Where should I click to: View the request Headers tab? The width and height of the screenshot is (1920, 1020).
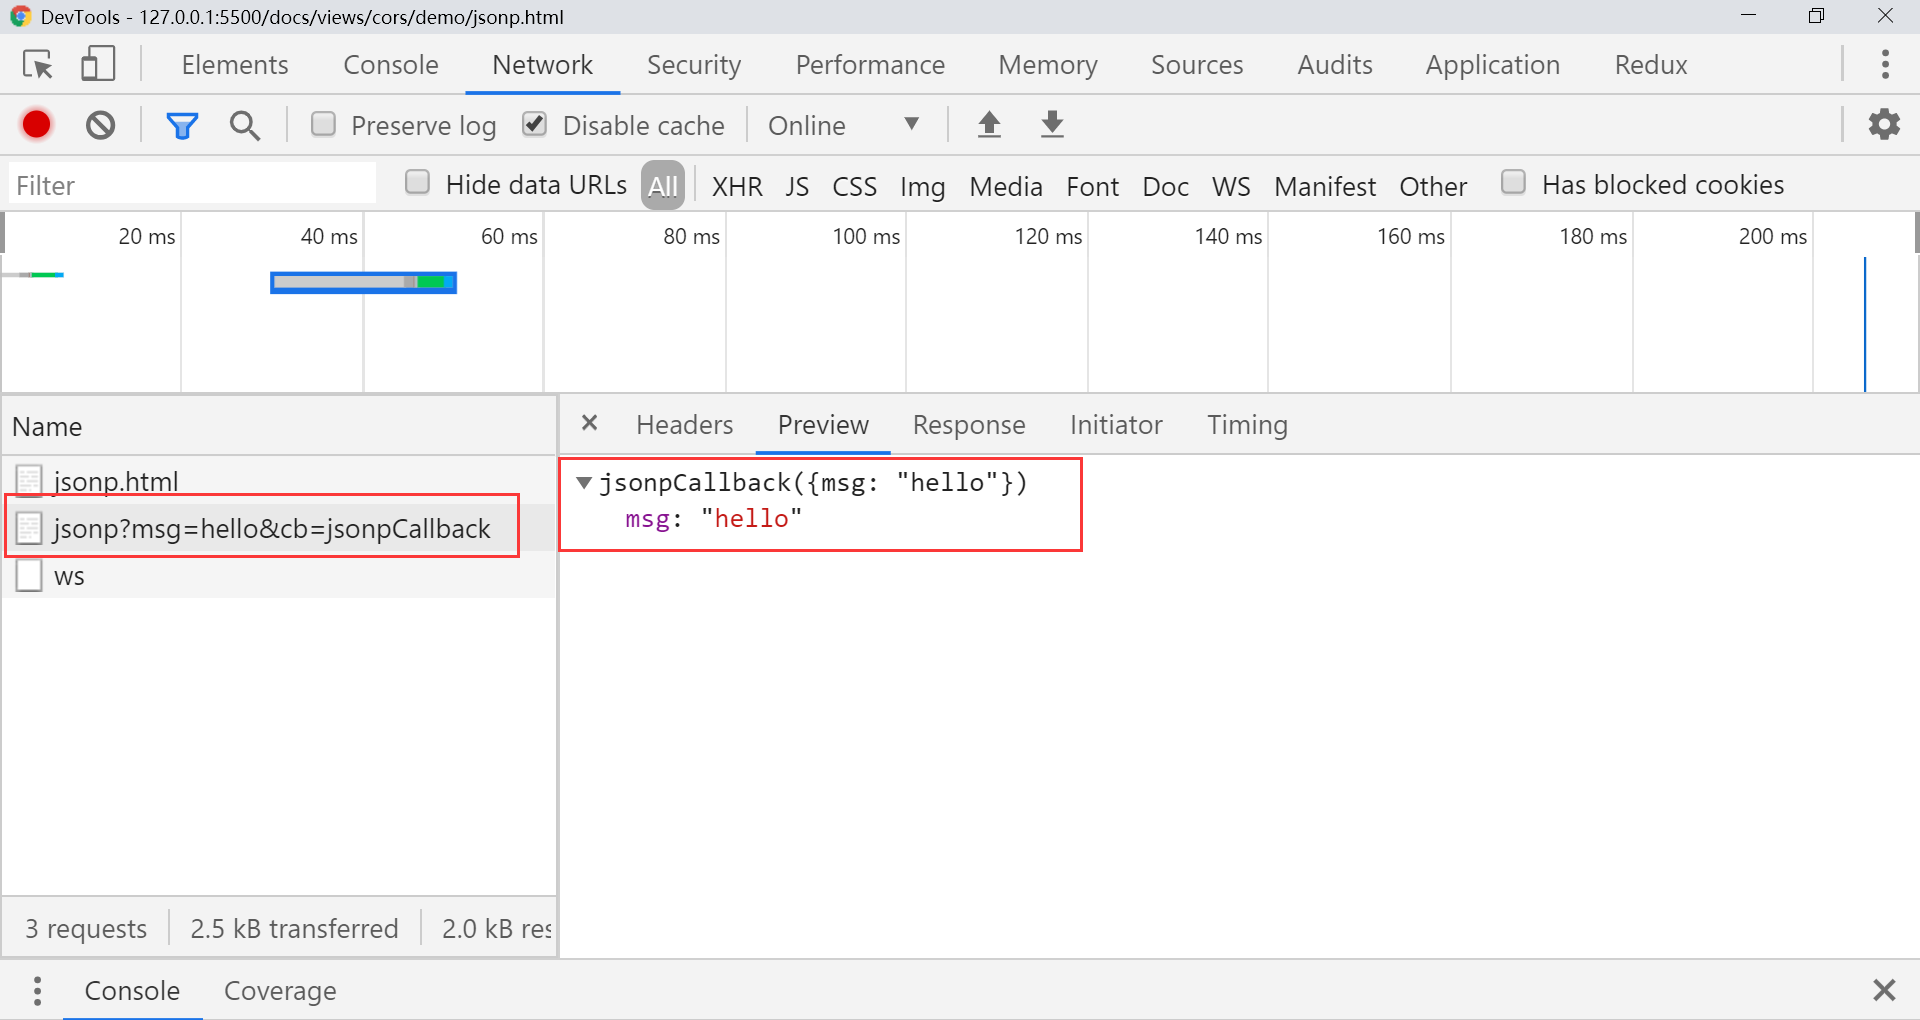(685, 425)
